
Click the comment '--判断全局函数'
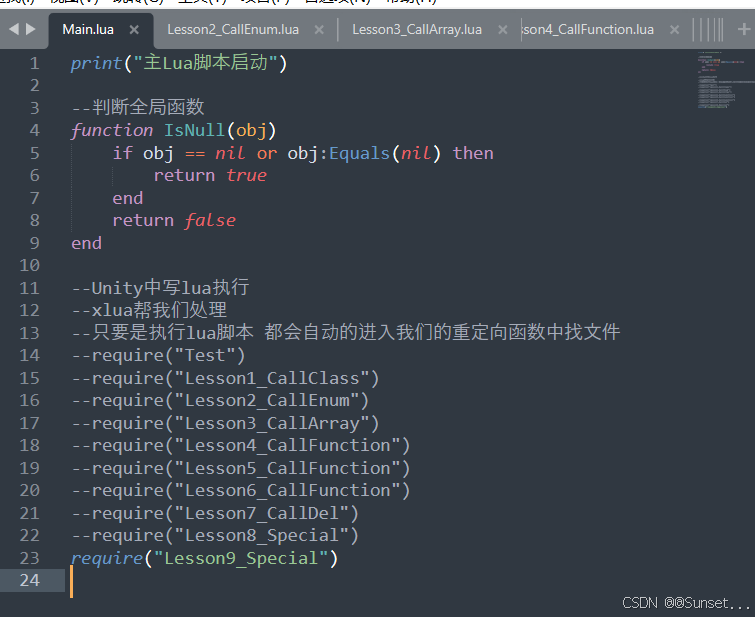tap(138, 107)
